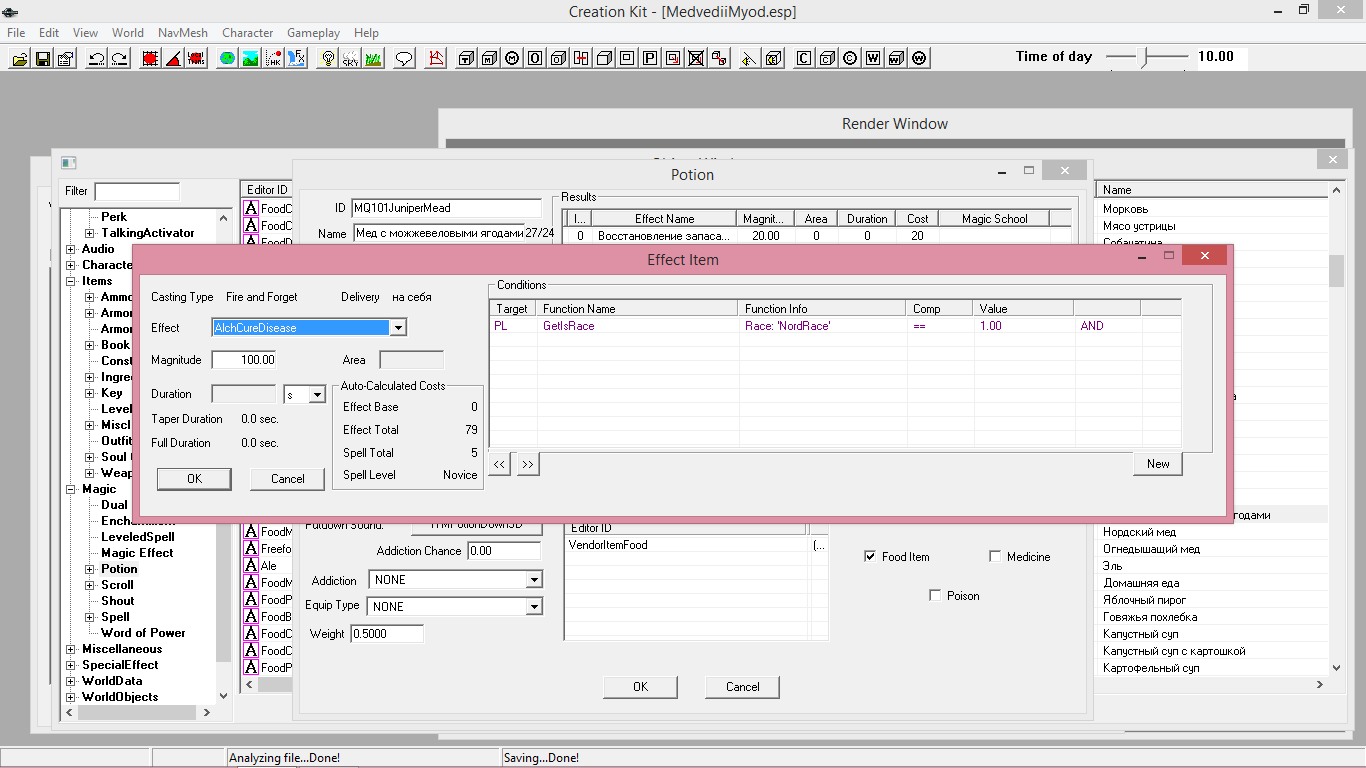
Task: Uncheck the Food Item checkbox
Action: (x=870, y=557)
